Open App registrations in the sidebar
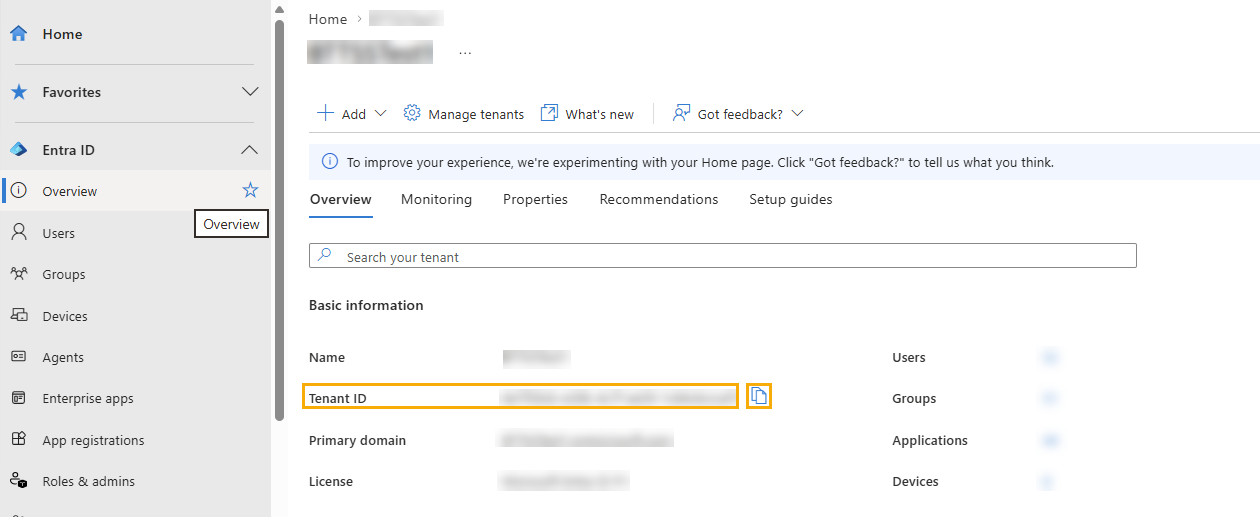The height and width of the screenshot is (517, 1260). pos(135,440)
